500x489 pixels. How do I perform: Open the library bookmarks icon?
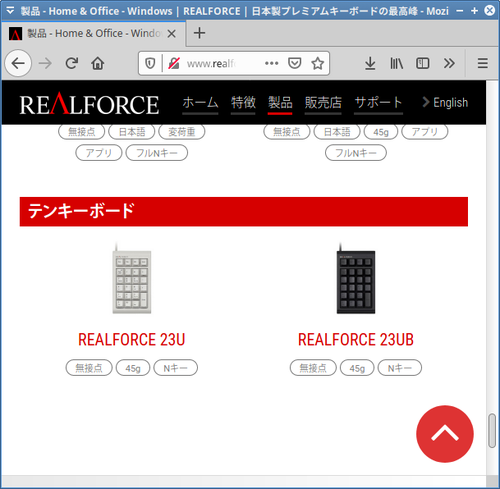click(396, 63)
